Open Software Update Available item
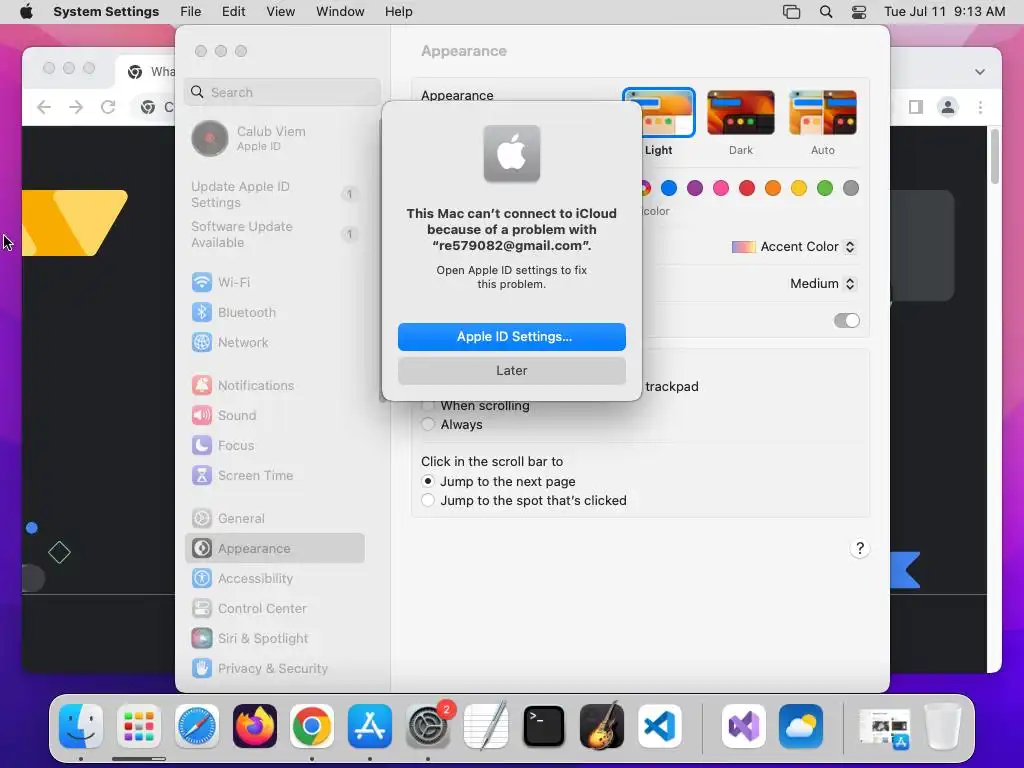1024x768 pixels. click(x=274, y=234)
